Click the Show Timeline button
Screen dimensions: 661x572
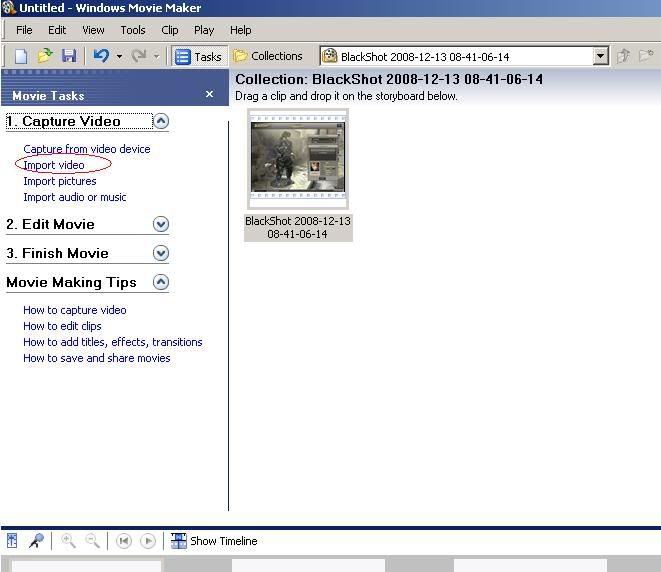214,541
